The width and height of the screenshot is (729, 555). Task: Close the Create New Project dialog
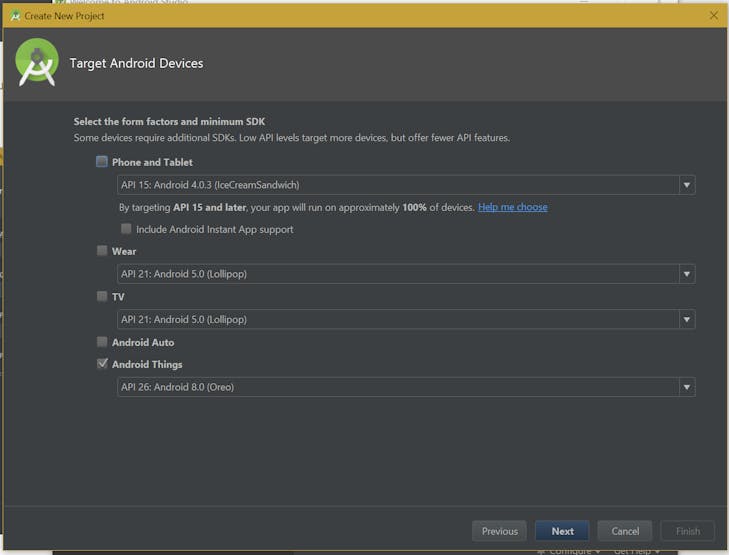tap(713, 16)
